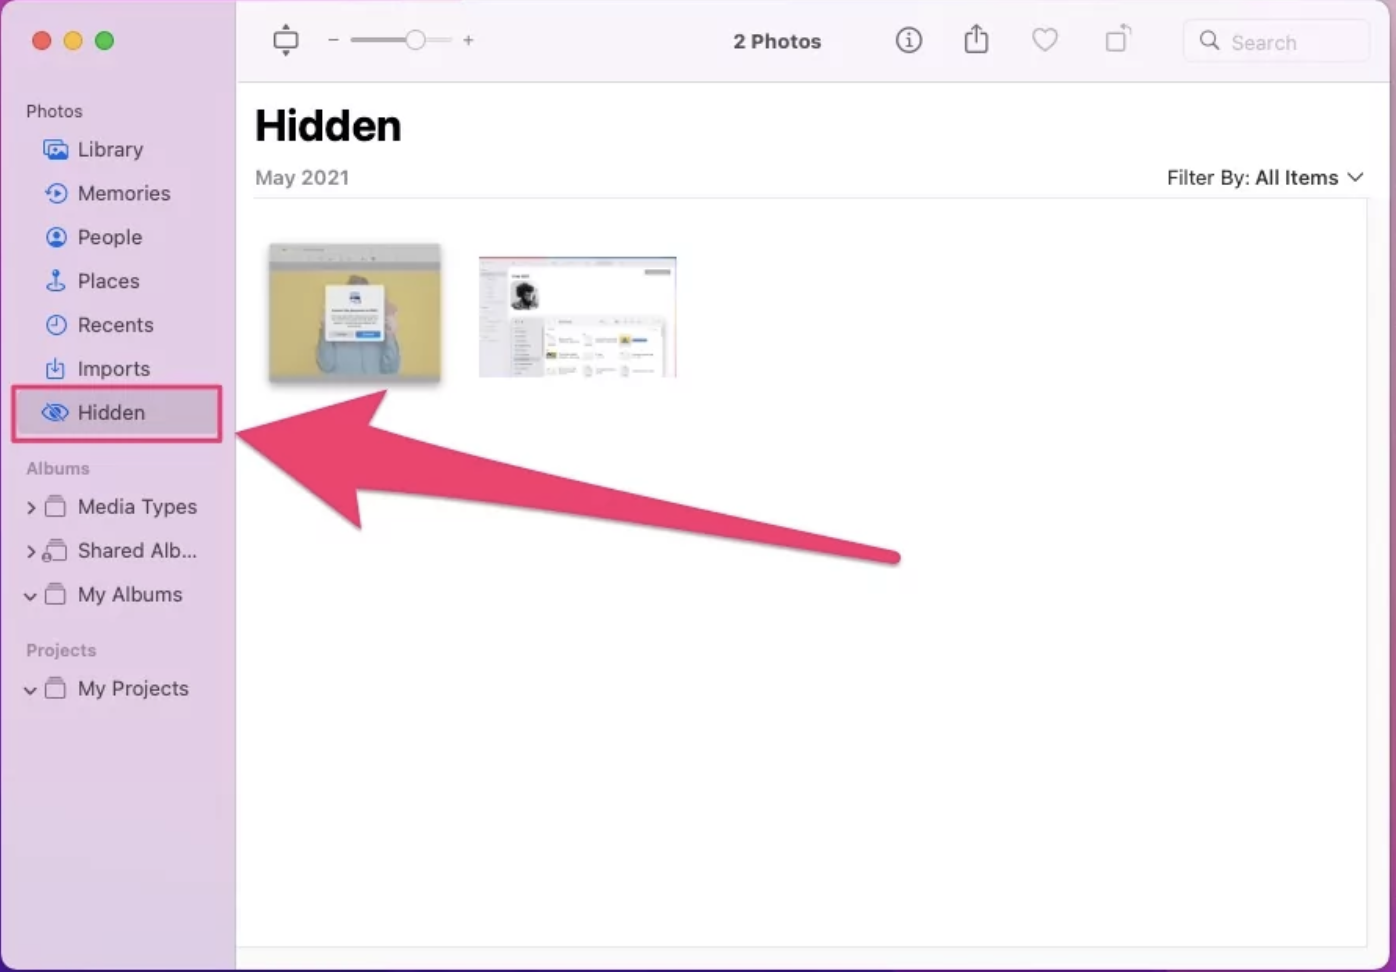Open Library in the sidebar
Viewport: 1398px width, 972px height.
[x=110, y=150]
